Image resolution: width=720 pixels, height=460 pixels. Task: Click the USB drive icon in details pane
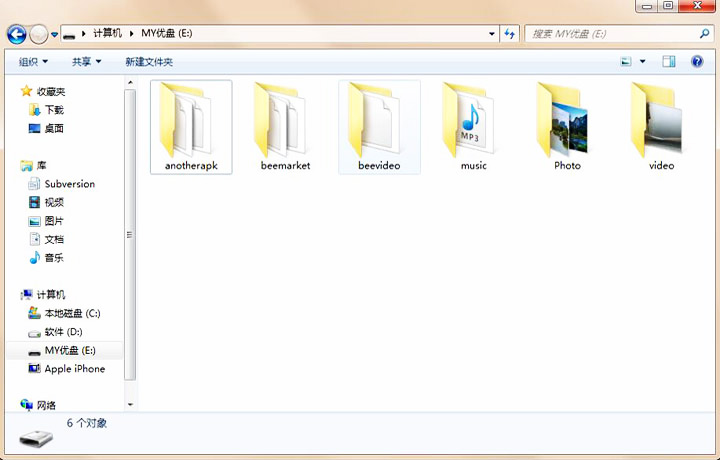pos(36,438)
